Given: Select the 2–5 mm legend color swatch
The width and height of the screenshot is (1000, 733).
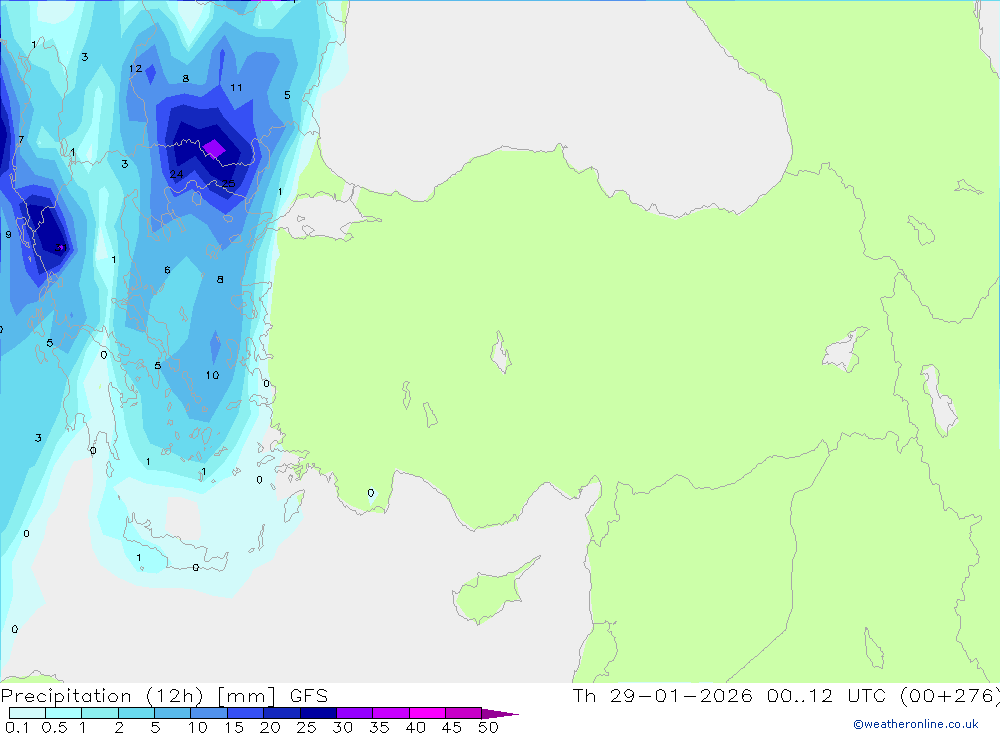Looking at the screenshot, I should [136, 713].
